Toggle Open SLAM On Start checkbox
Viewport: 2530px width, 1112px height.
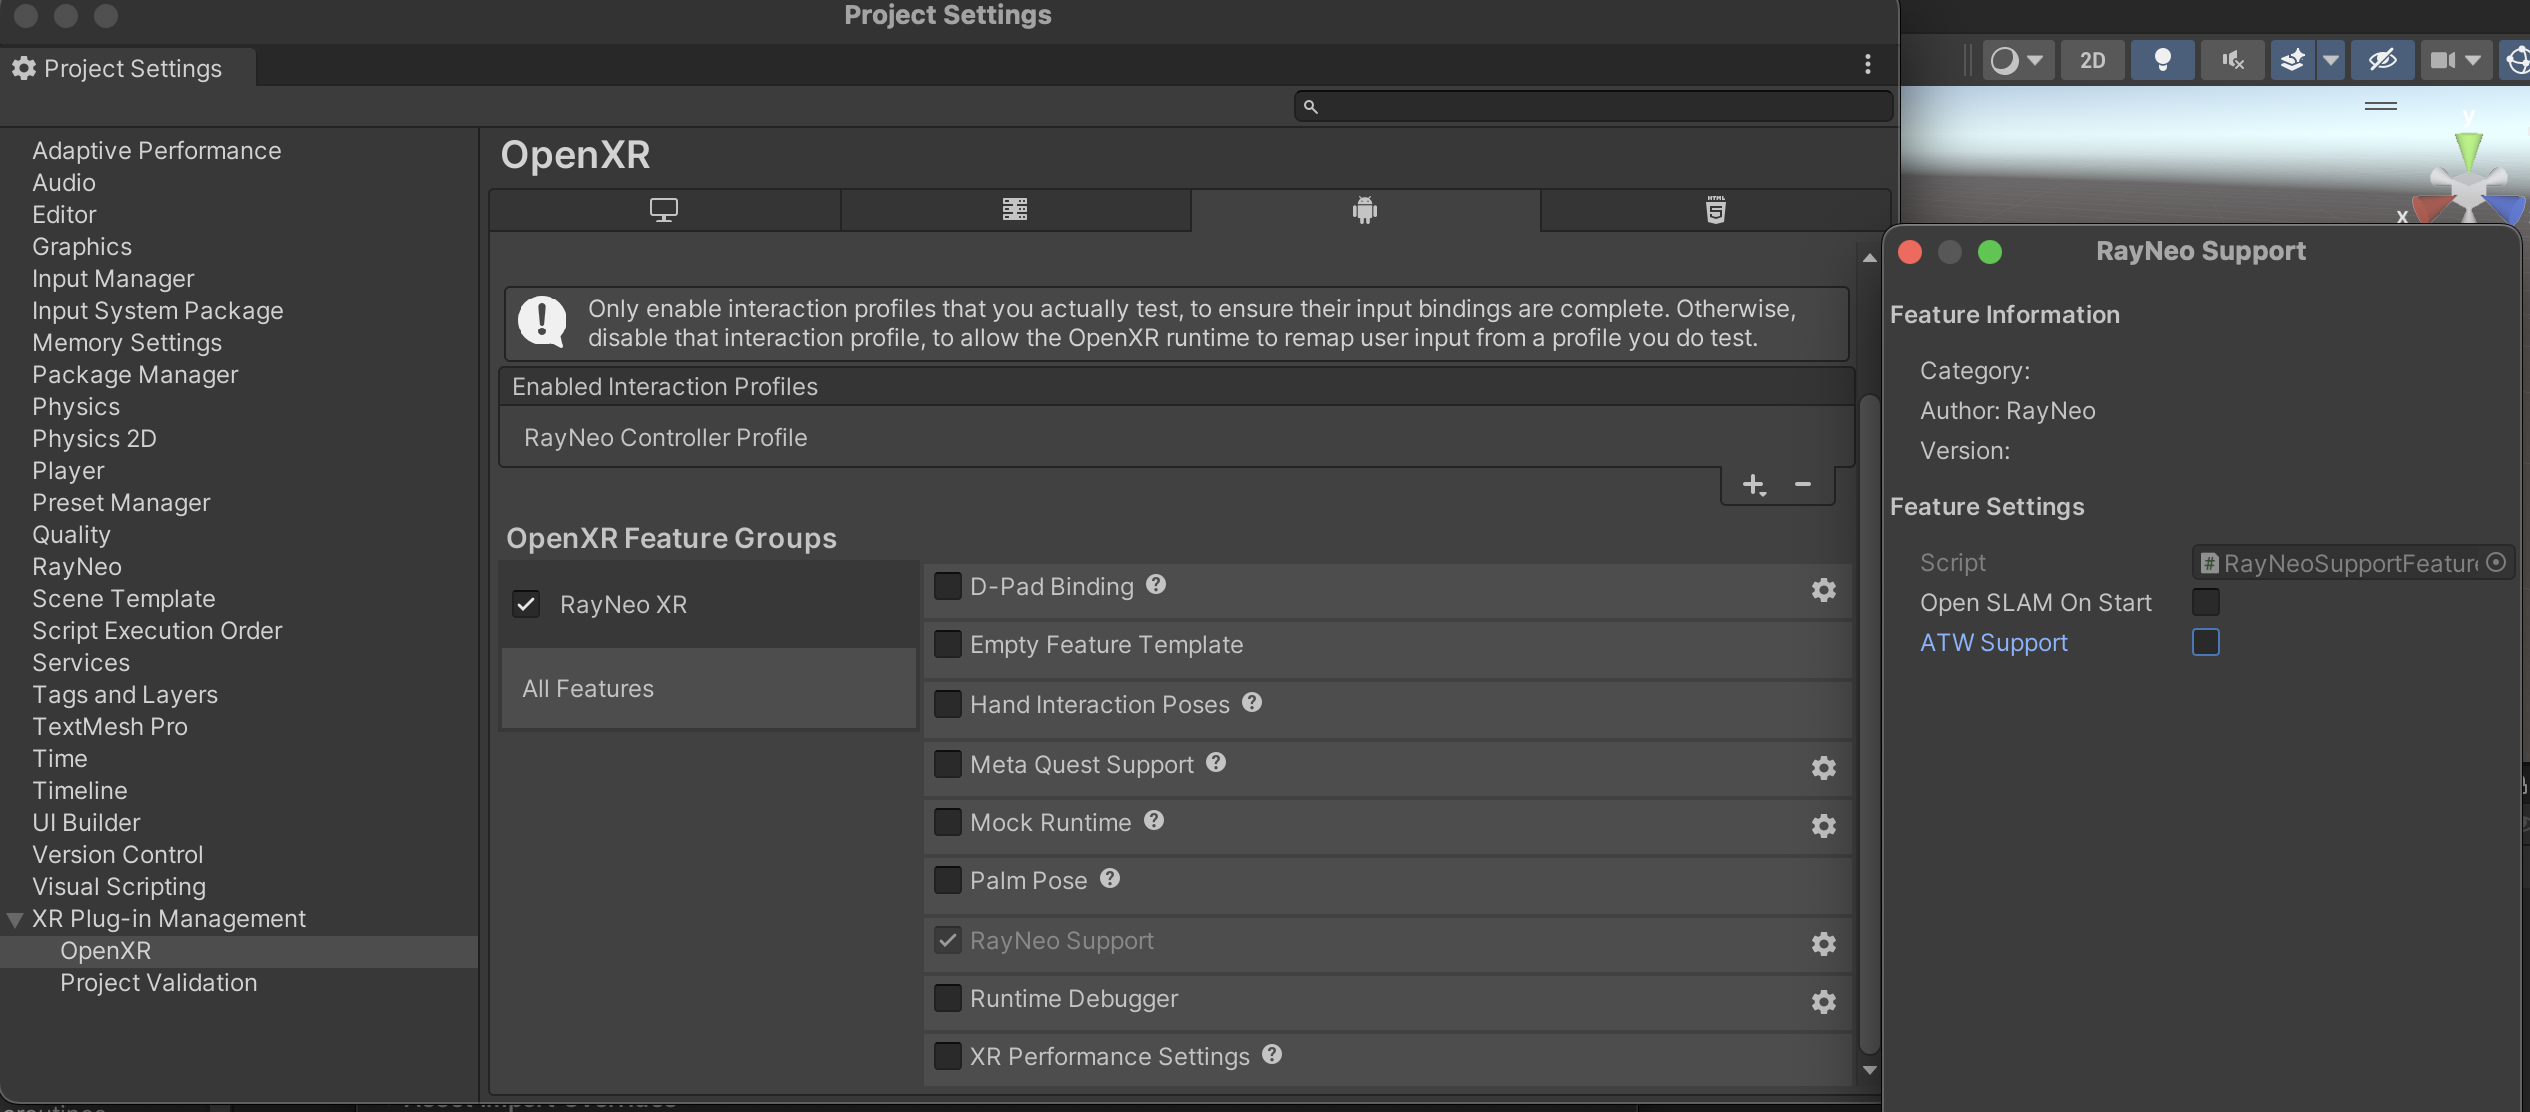(2206, 602)
